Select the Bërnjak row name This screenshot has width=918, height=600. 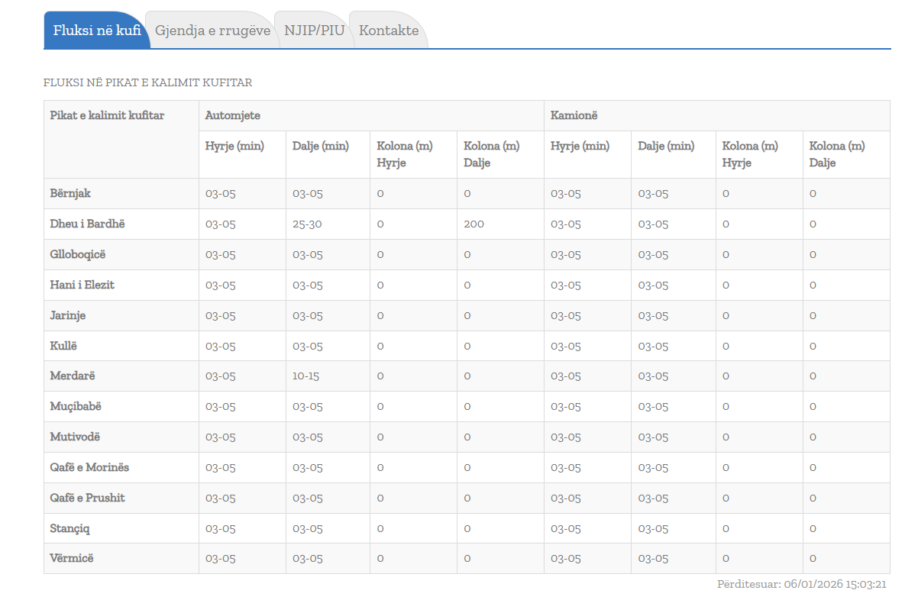coord(71,193)
